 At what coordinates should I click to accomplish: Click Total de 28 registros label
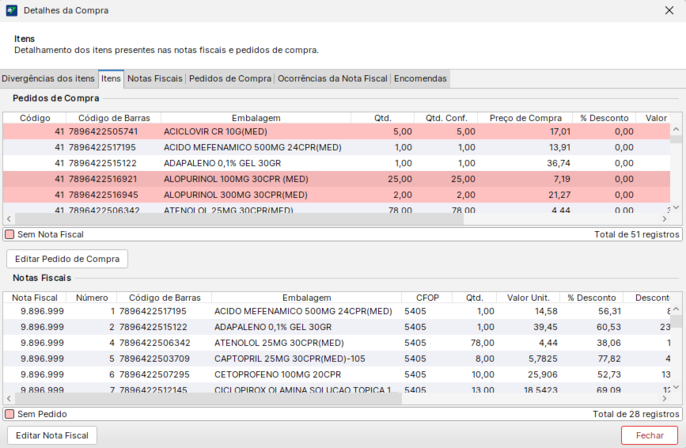(x=636, y=414)
